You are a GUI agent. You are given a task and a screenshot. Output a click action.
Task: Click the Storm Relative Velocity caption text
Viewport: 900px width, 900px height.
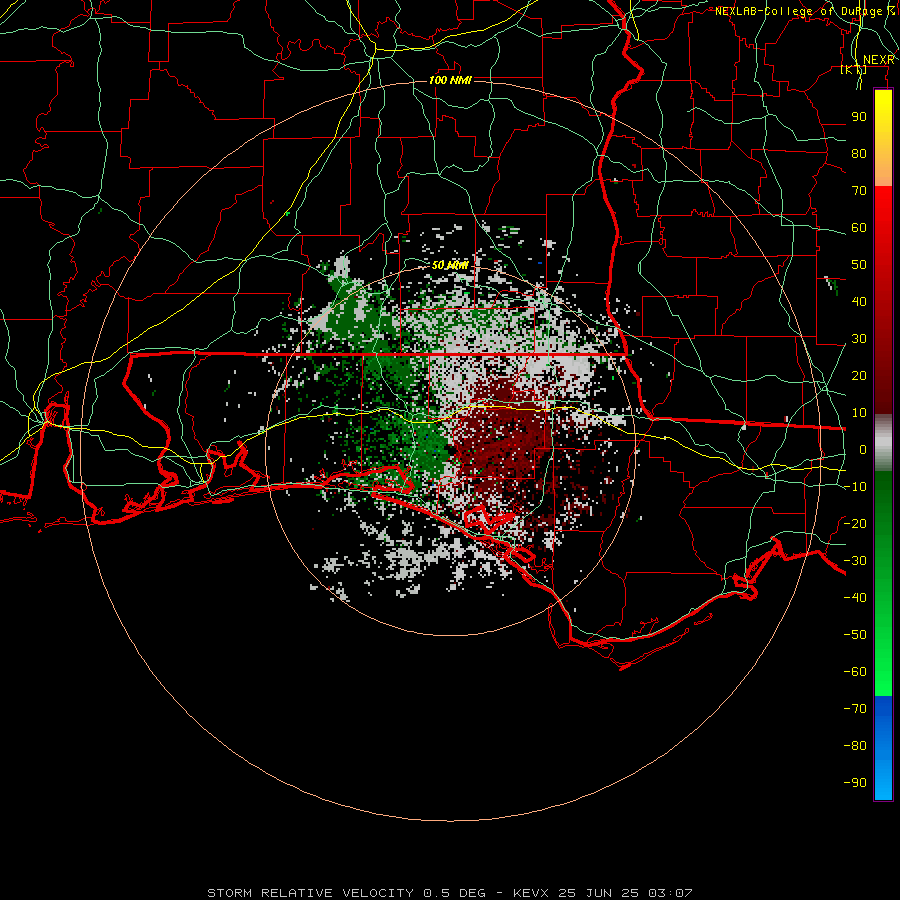(450, 893)
